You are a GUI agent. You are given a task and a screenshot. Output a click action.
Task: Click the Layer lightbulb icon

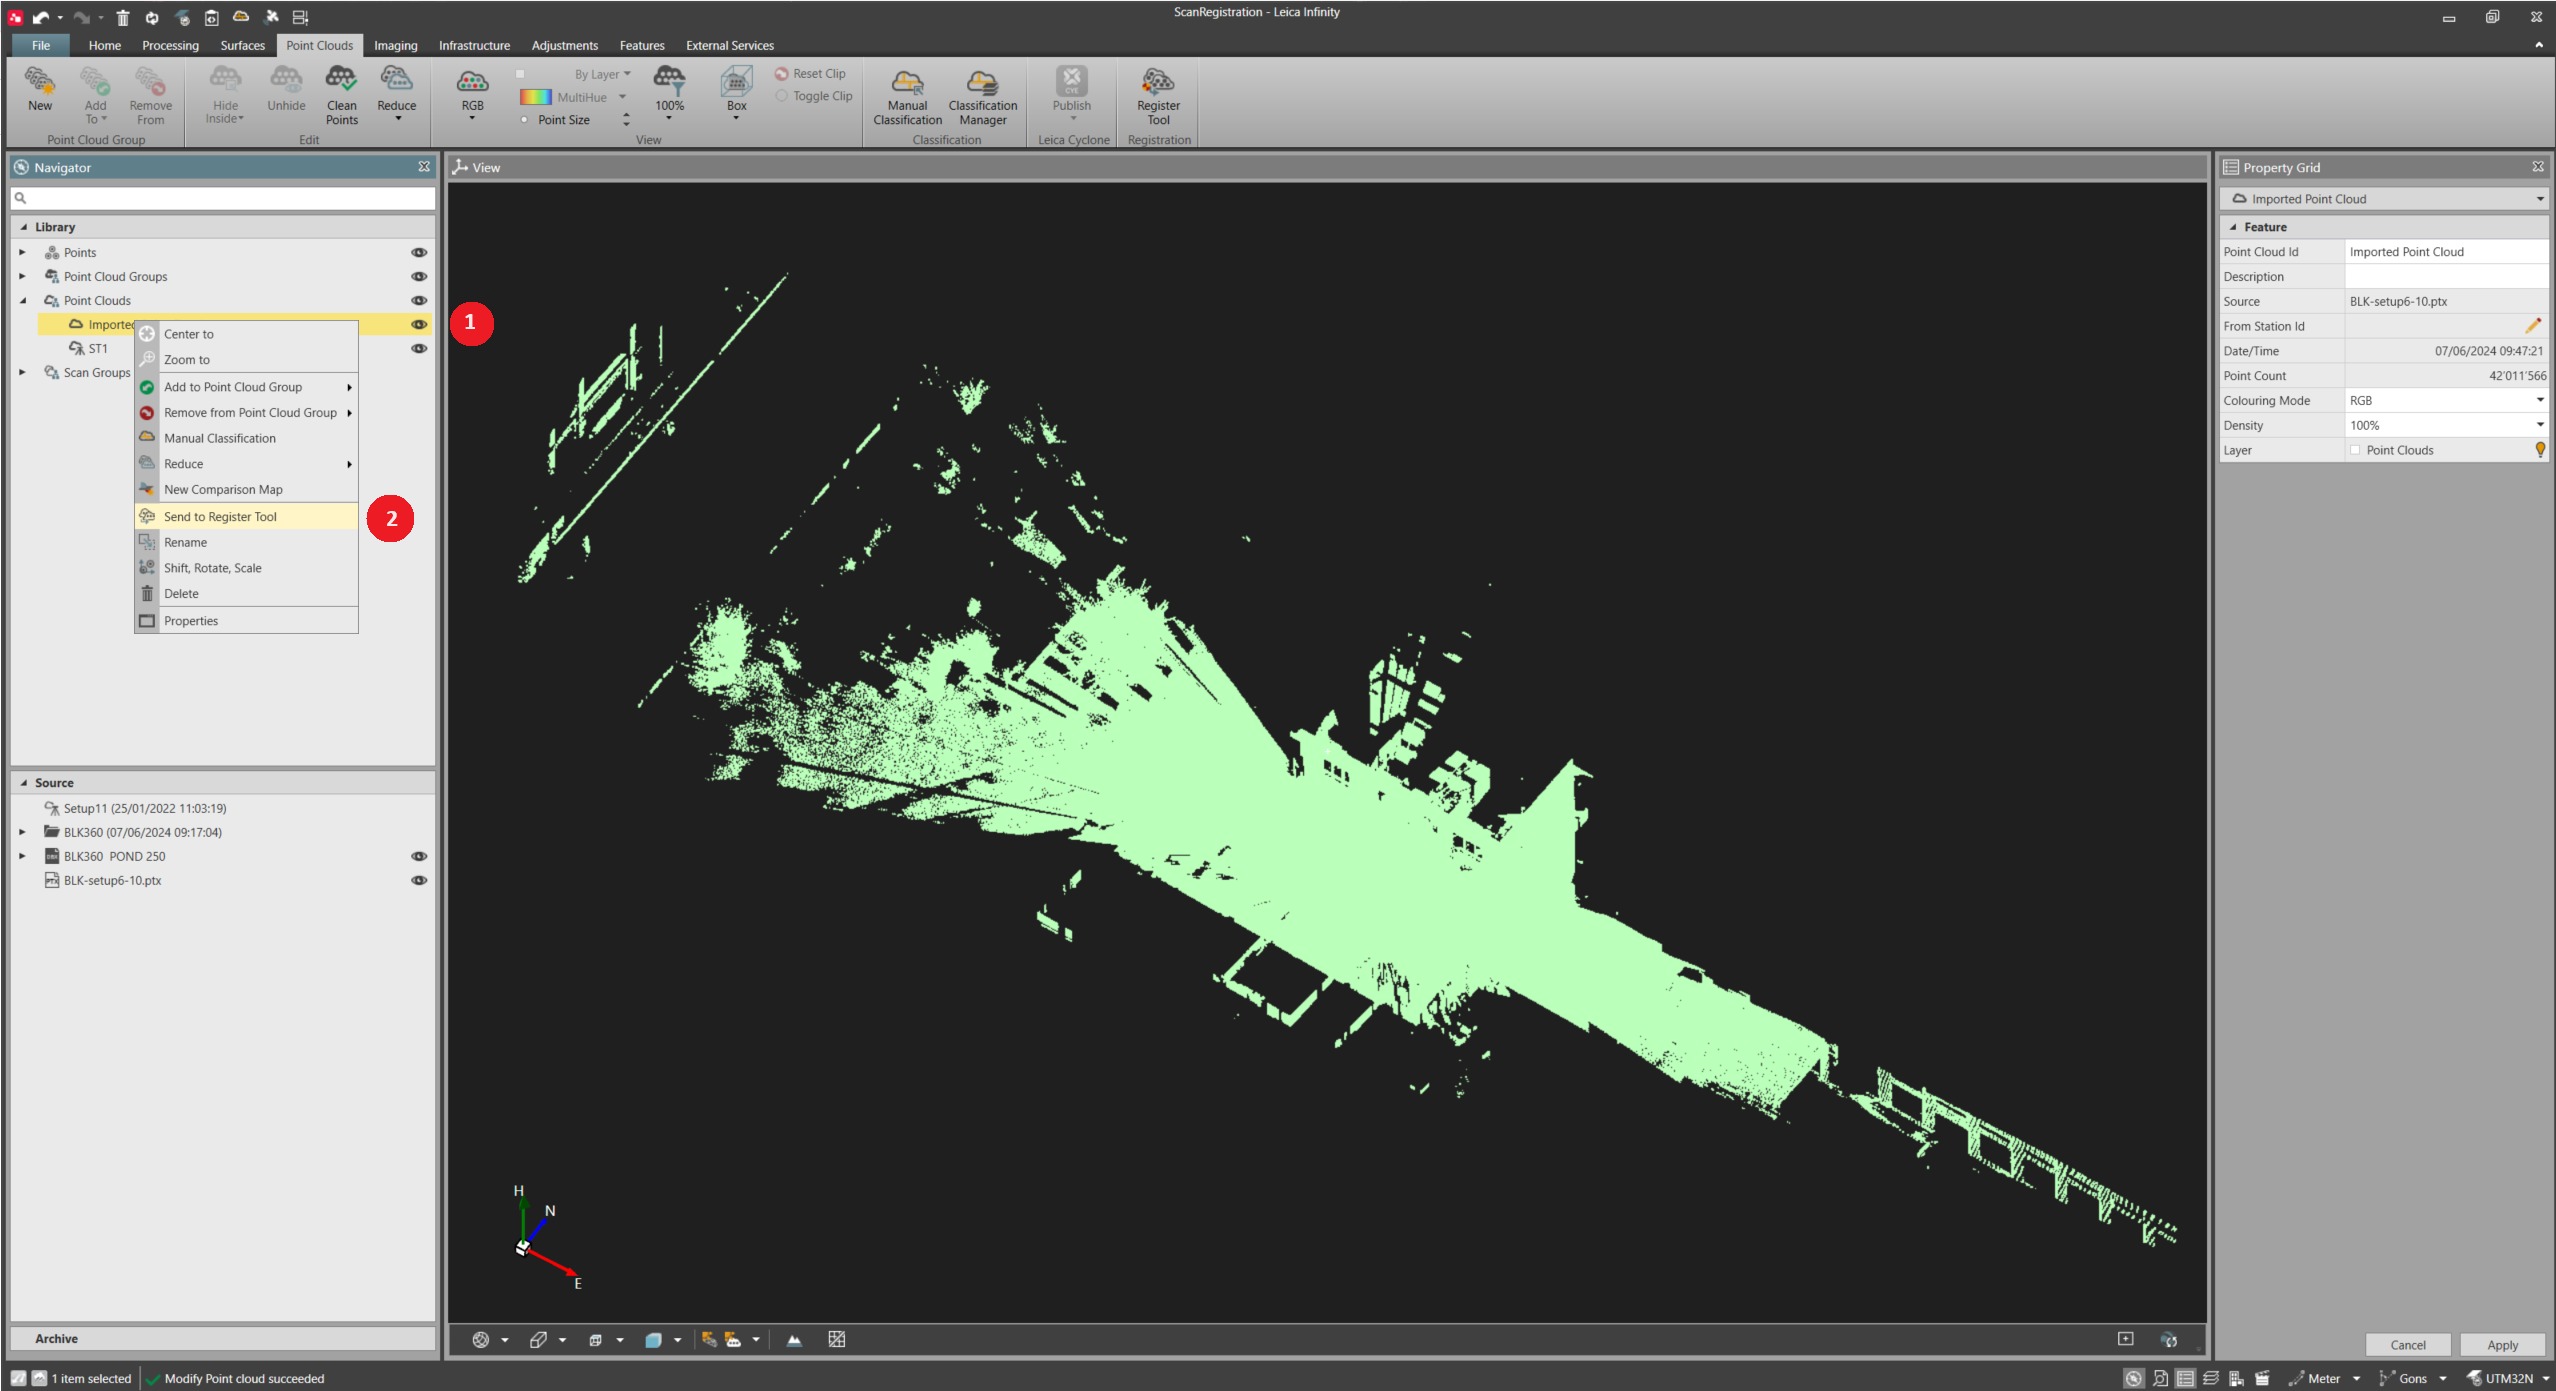2540,450
